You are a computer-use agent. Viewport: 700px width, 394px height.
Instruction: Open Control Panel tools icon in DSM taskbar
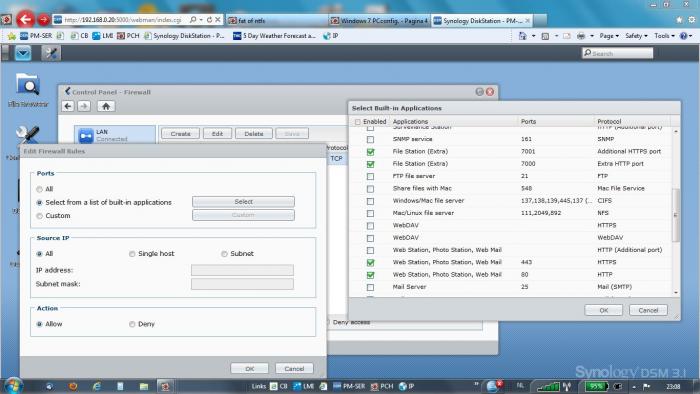point(51,53)
